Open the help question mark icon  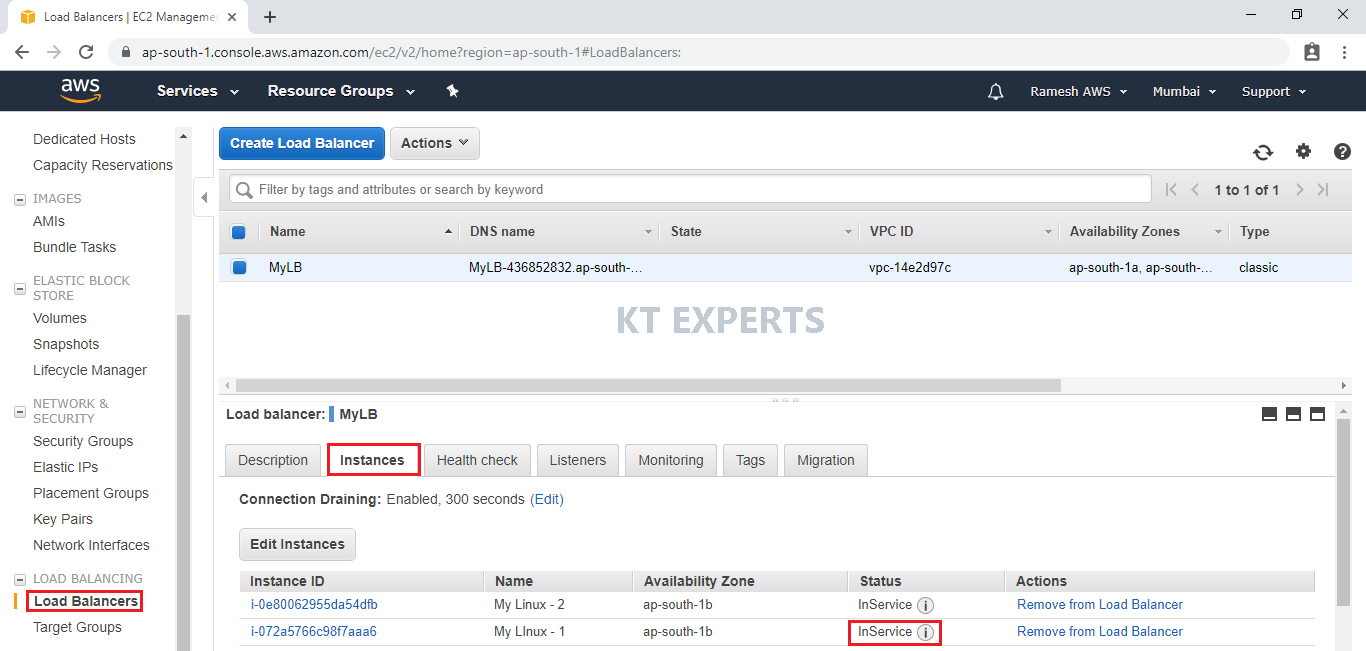coord(1343,151)
